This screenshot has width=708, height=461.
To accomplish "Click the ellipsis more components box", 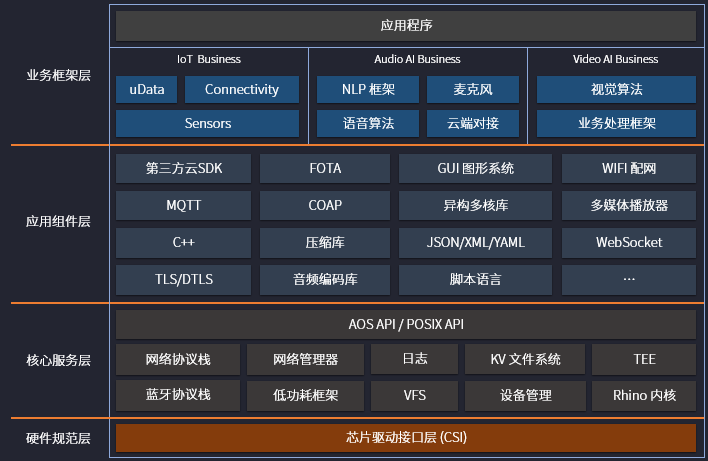I will pyautogui.click(x=629, y=279).
